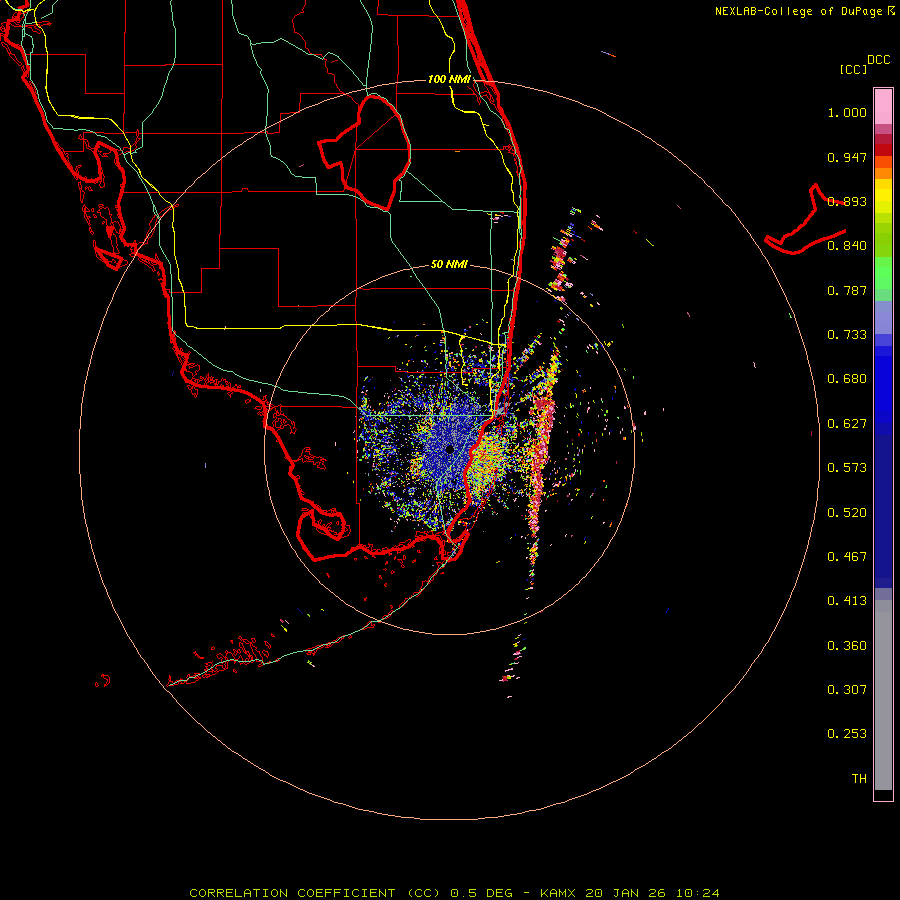Viewport: 900px width, 900px height.
Task: Click the 0.680 legend value
Action: pyautogui.click(x=847, y=379)
